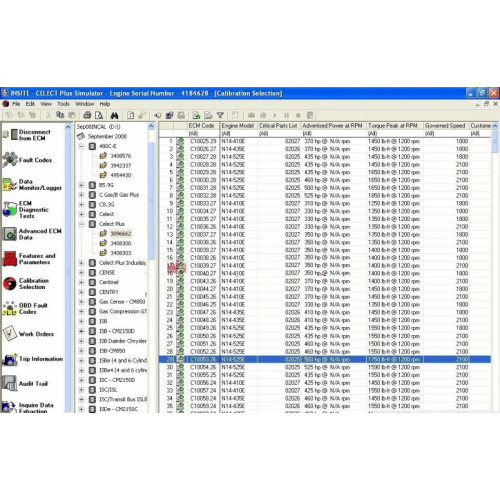
Task: Click the connect to ECM computers toolbar icon
Action: point(169,115)
